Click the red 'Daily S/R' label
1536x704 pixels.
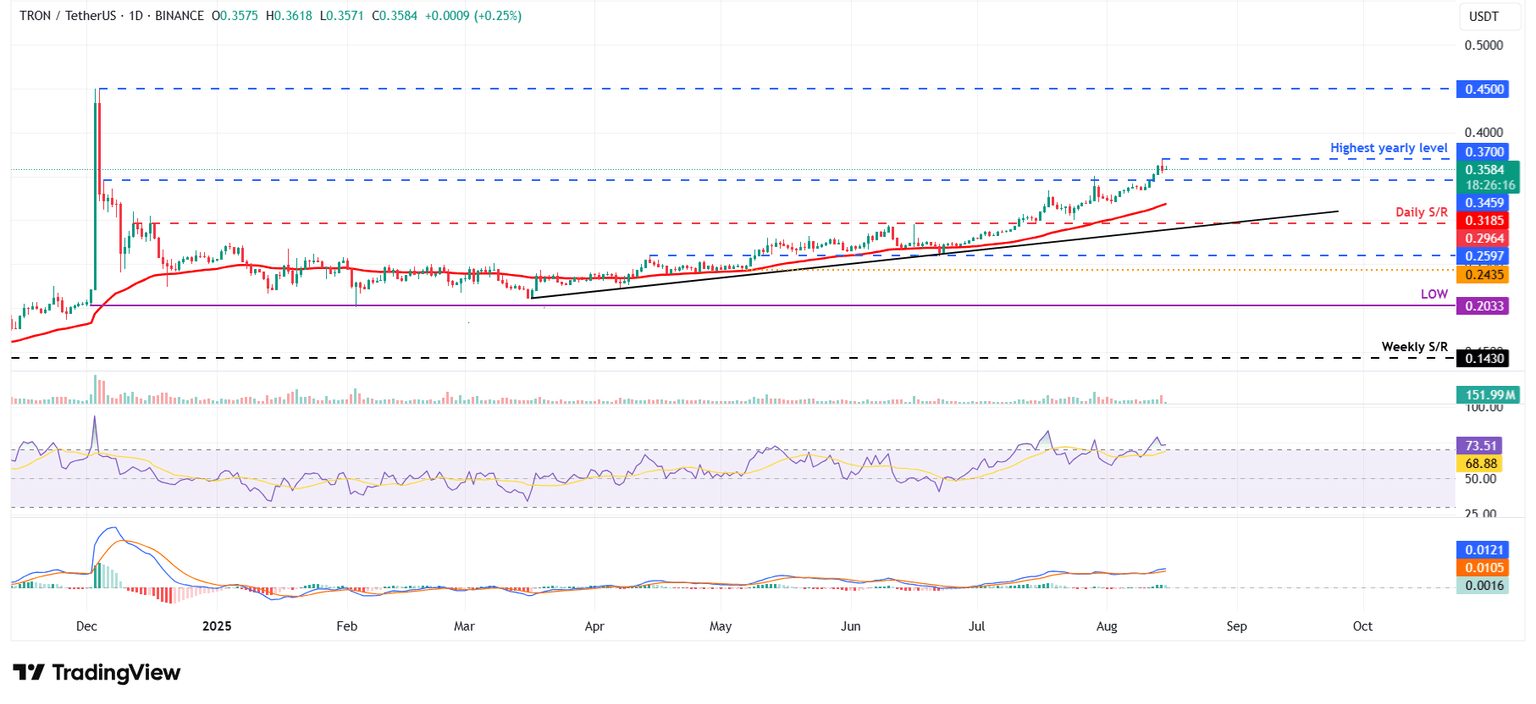coord(1422,212)
